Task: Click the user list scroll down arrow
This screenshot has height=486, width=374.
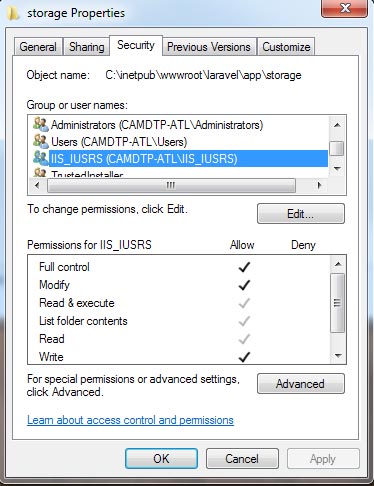Action: 337,169
